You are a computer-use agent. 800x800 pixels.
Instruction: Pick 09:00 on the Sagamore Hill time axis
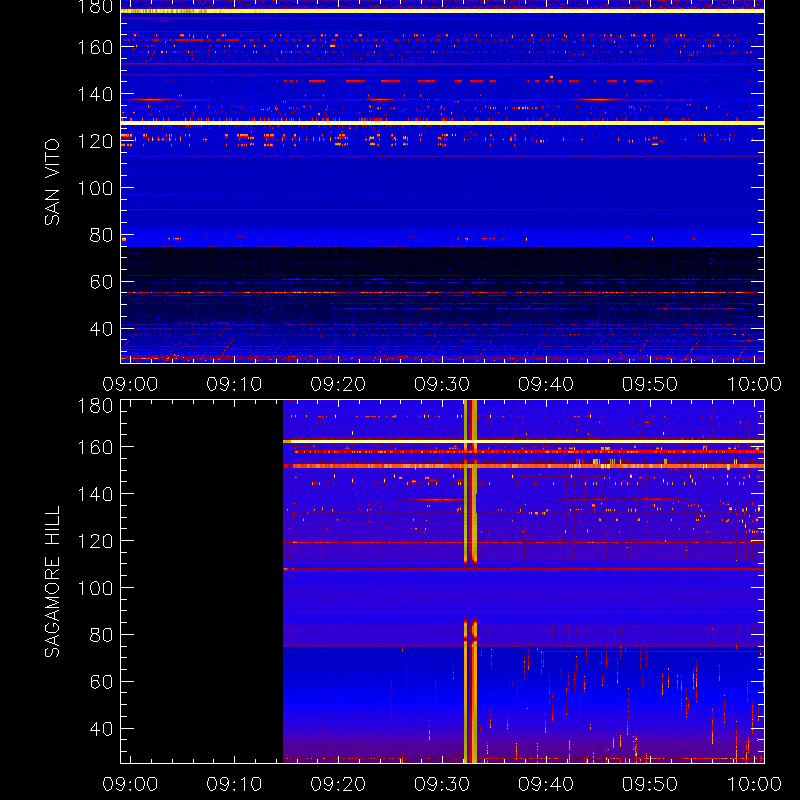130,784
